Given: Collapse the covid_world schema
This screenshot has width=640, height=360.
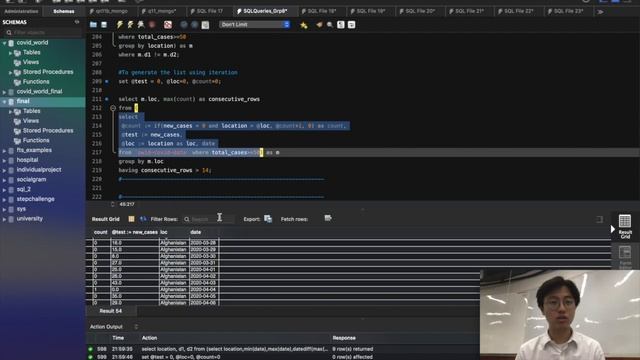Looking at the screenshot, I should click(4, 43).
